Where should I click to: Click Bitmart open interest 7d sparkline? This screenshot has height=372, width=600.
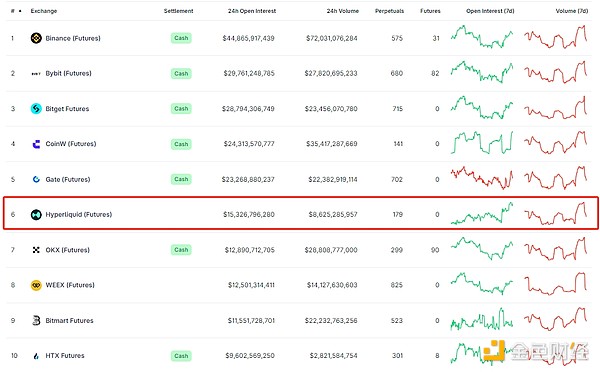[482, 319]
